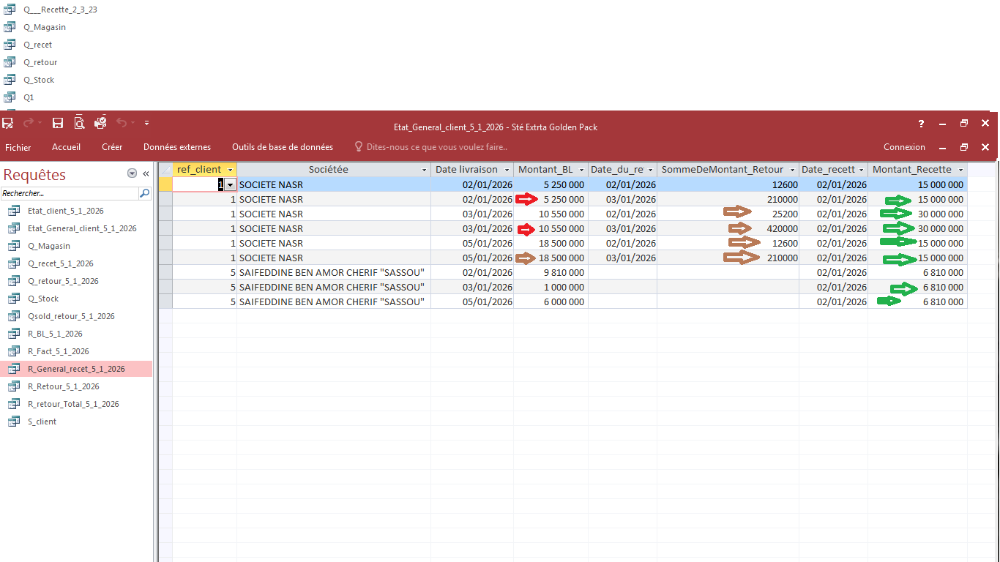Expand the Montant_Recette column dropdown arrow
This screenshot has height=562, width=1000.
tap(960, 170)
